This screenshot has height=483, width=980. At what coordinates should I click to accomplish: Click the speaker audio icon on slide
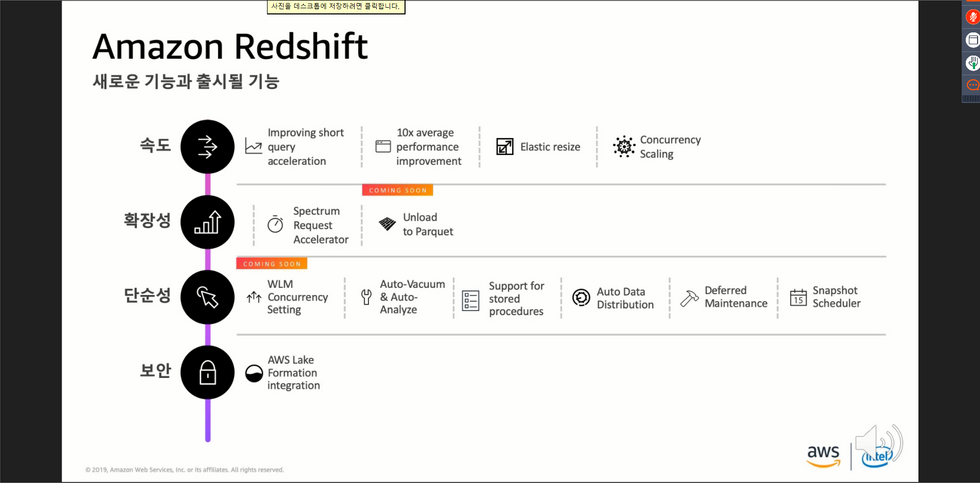pos(879,445)
